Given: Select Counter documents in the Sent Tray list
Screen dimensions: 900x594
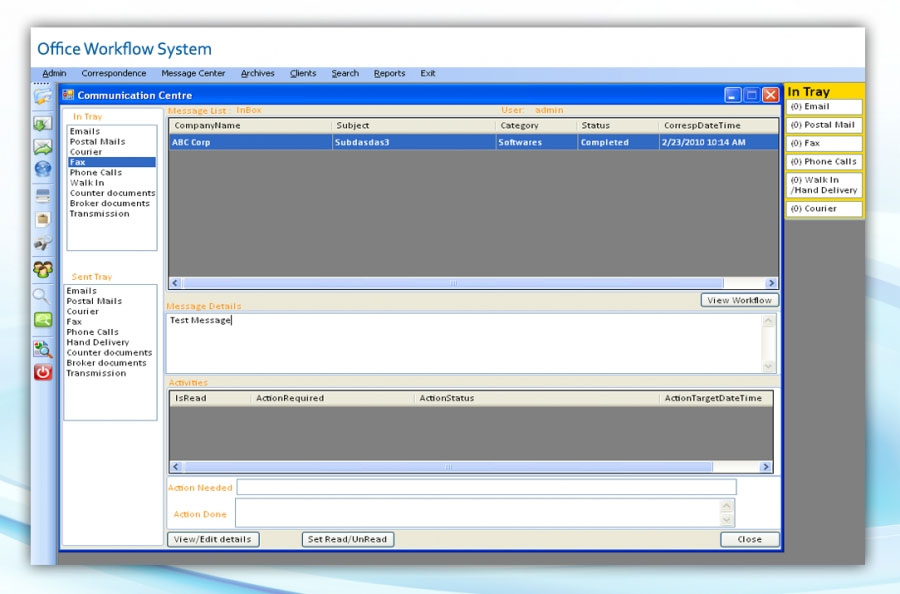Looking at the screenshot, I should tap(109, 353).
